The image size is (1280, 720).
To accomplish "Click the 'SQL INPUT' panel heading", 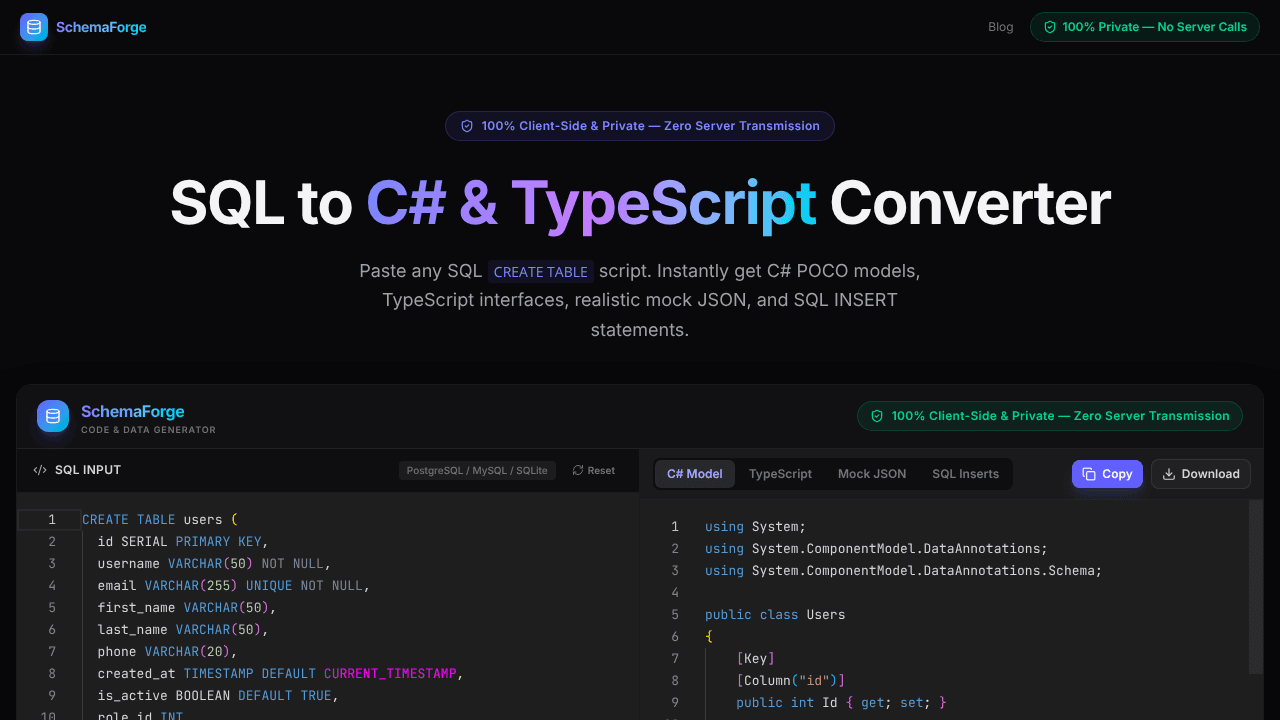I will 88,470.
